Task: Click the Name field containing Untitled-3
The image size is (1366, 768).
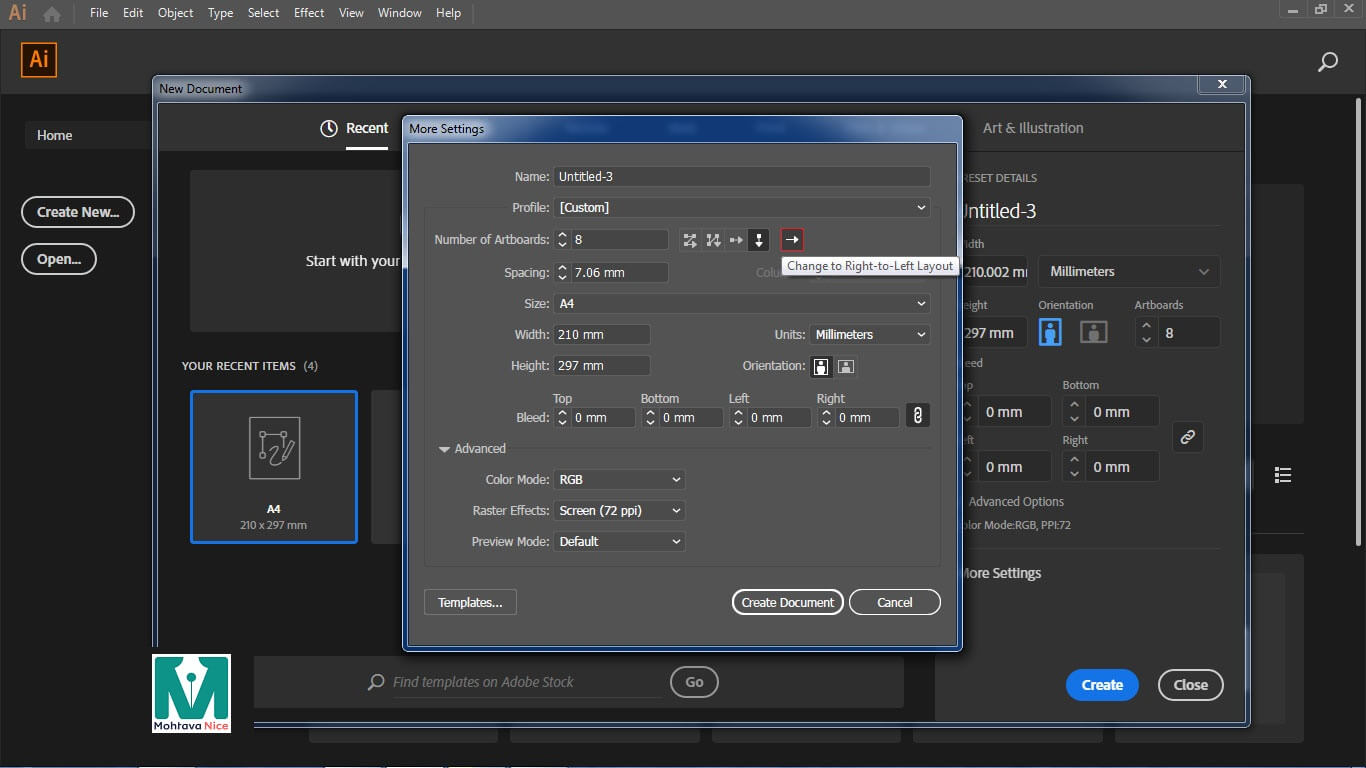Action: (x=742, y=177)
